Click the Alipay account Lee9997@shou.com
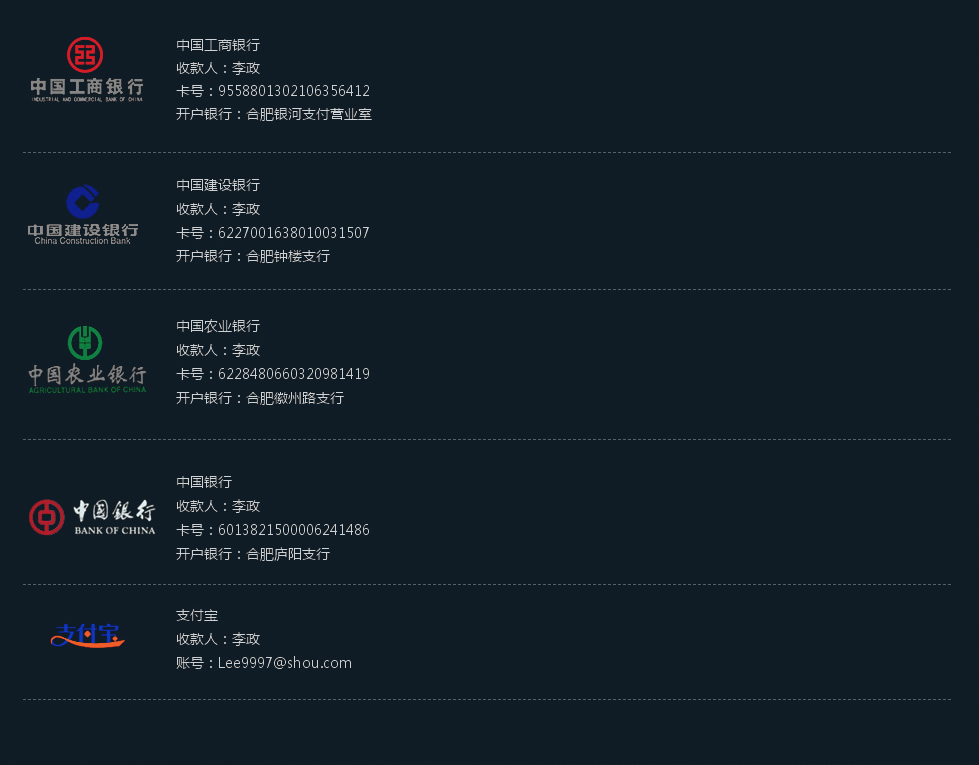 [x=284, y=663]
